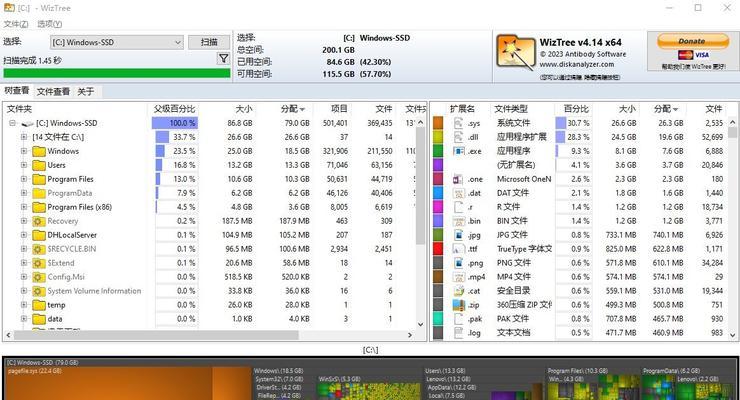Sort file types by 扩展名 column header
The image size is (740, 400).
click(462, 109)
